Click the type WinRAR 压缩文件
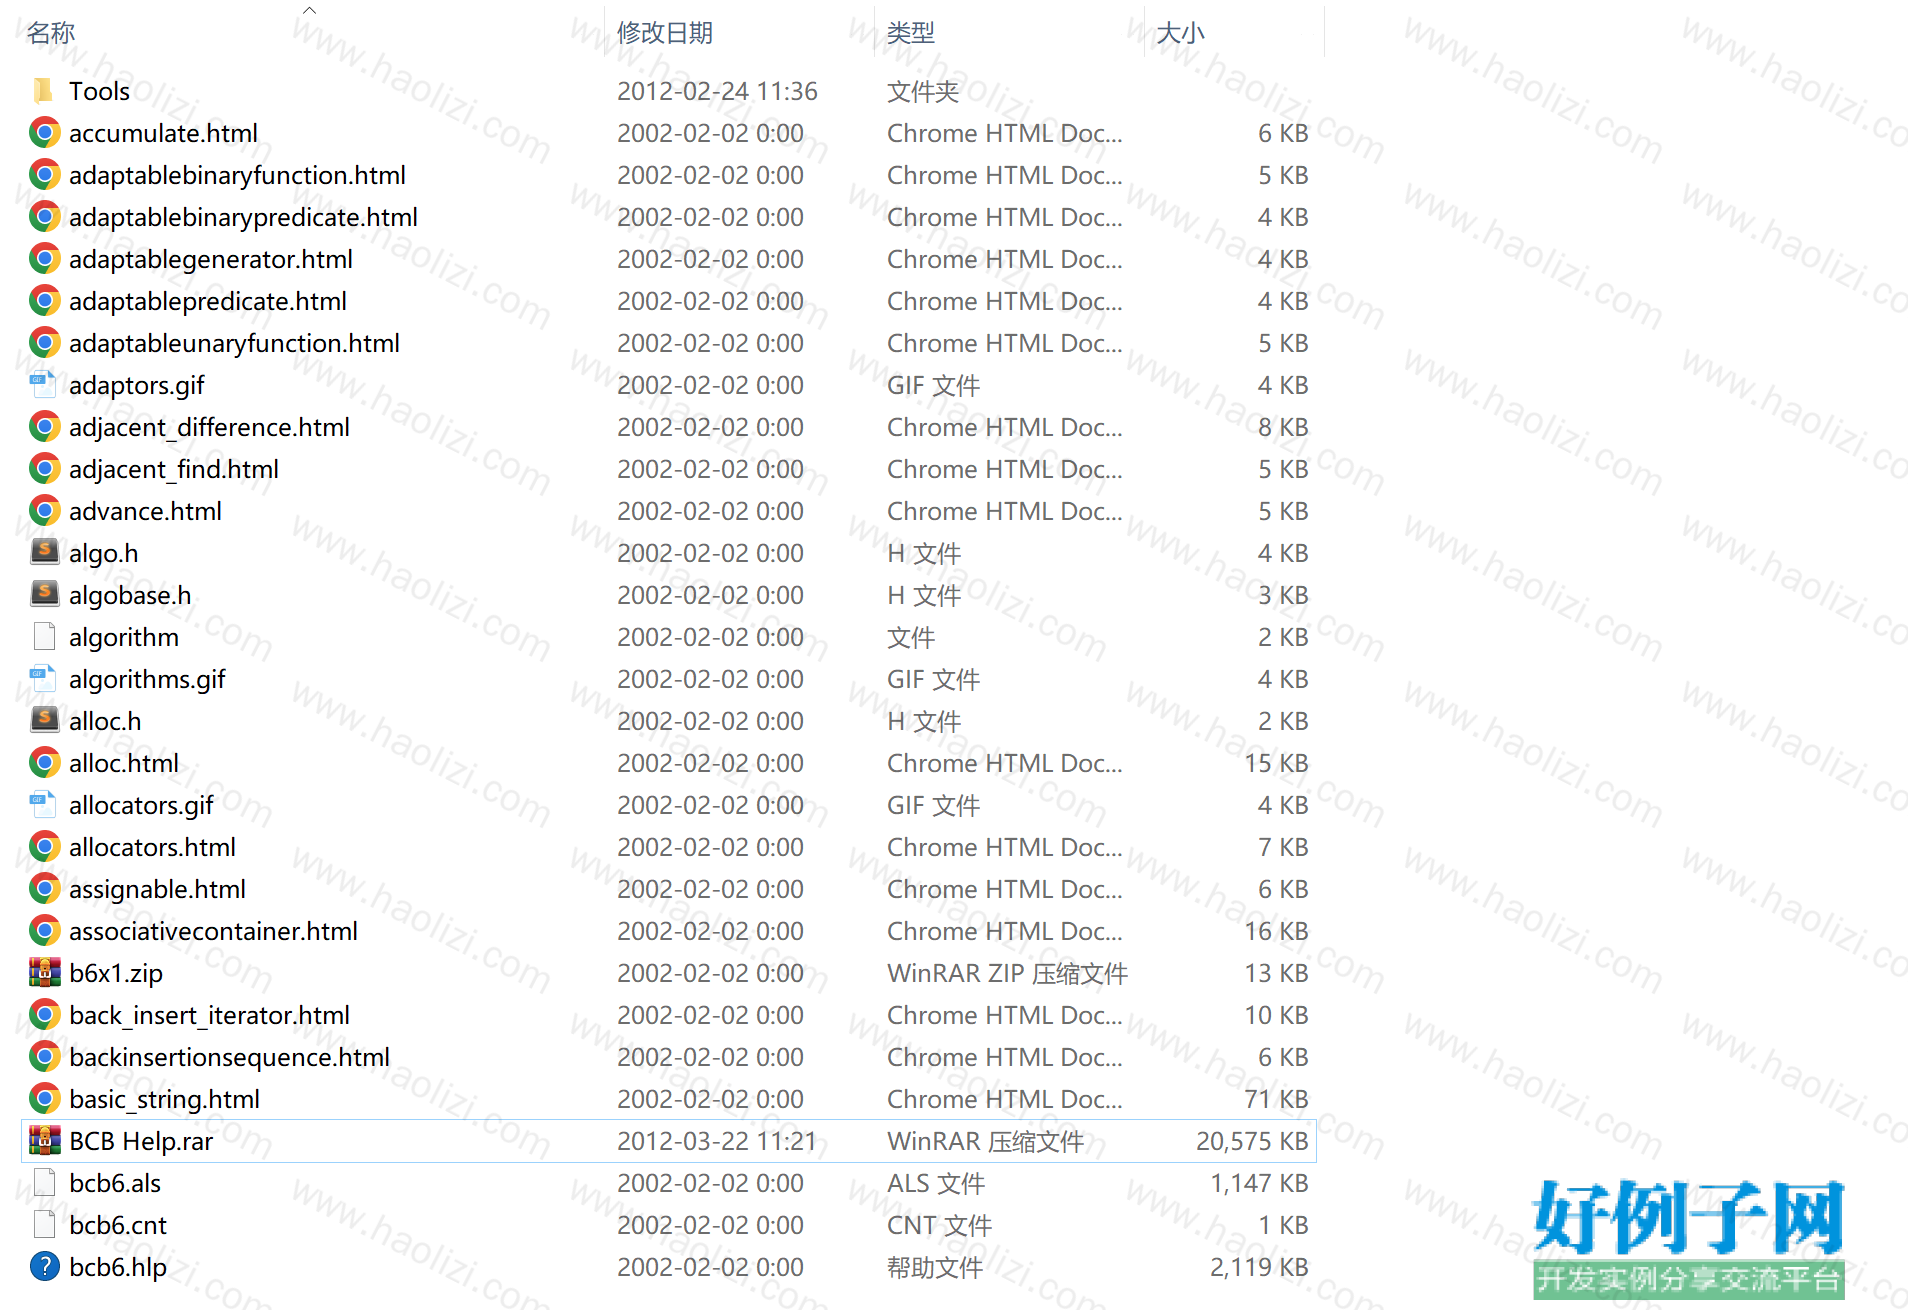The width and height of the screenshot is (1908, 1310). [985, 1141]
